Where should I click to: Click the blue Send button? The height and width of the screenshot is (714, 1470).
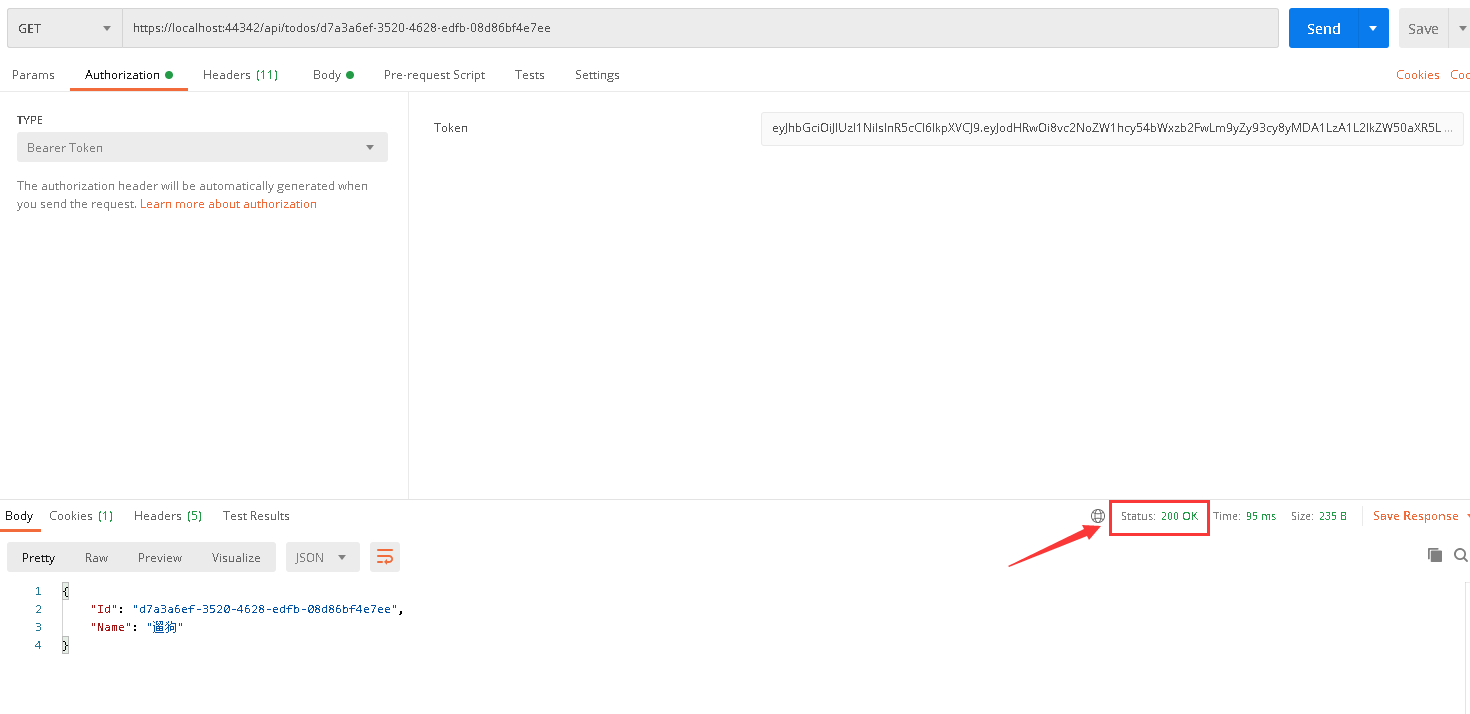1323,28
